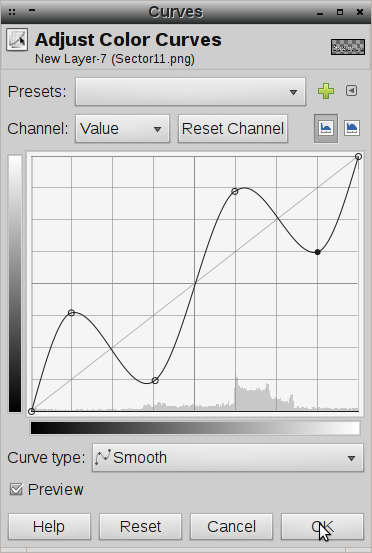
Task: Open the presets menu arrow button
Action: click(351, 91)
